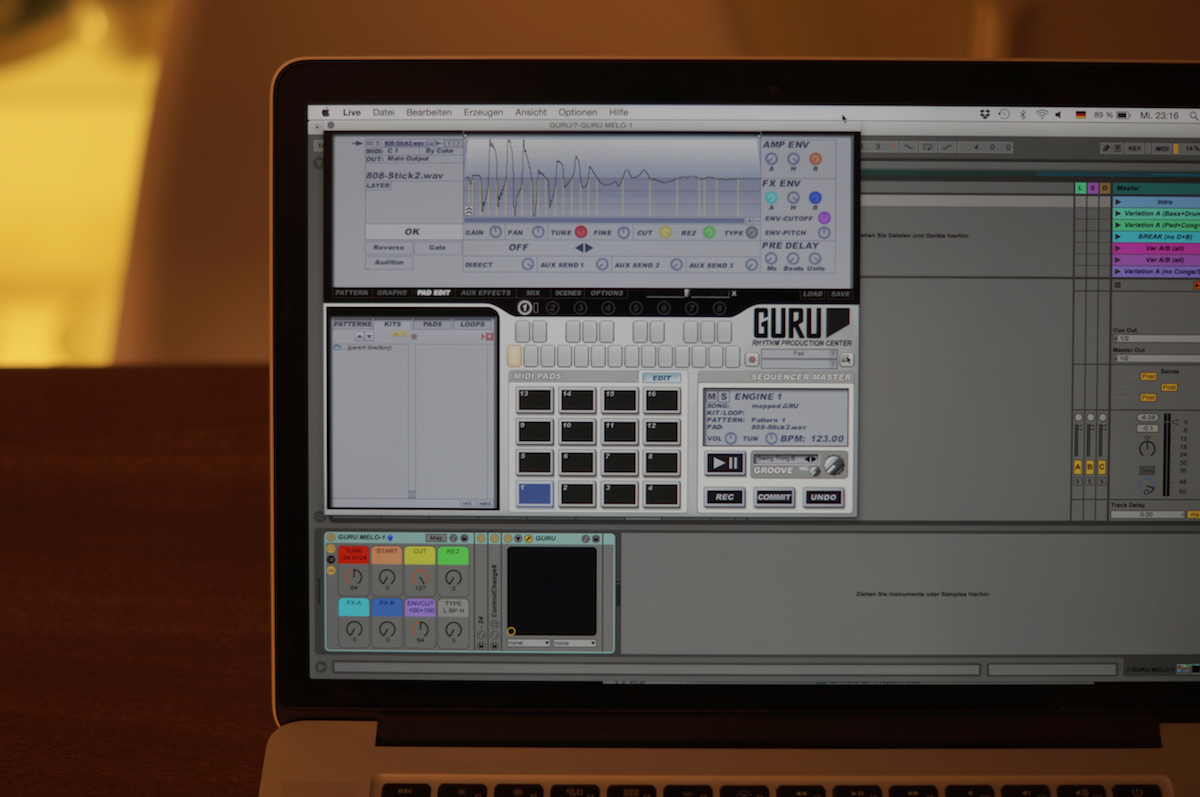Viewport: 1200px width, 797px height.
Task: Click the orange AMP ENV release knob
Action: (815, 159)
